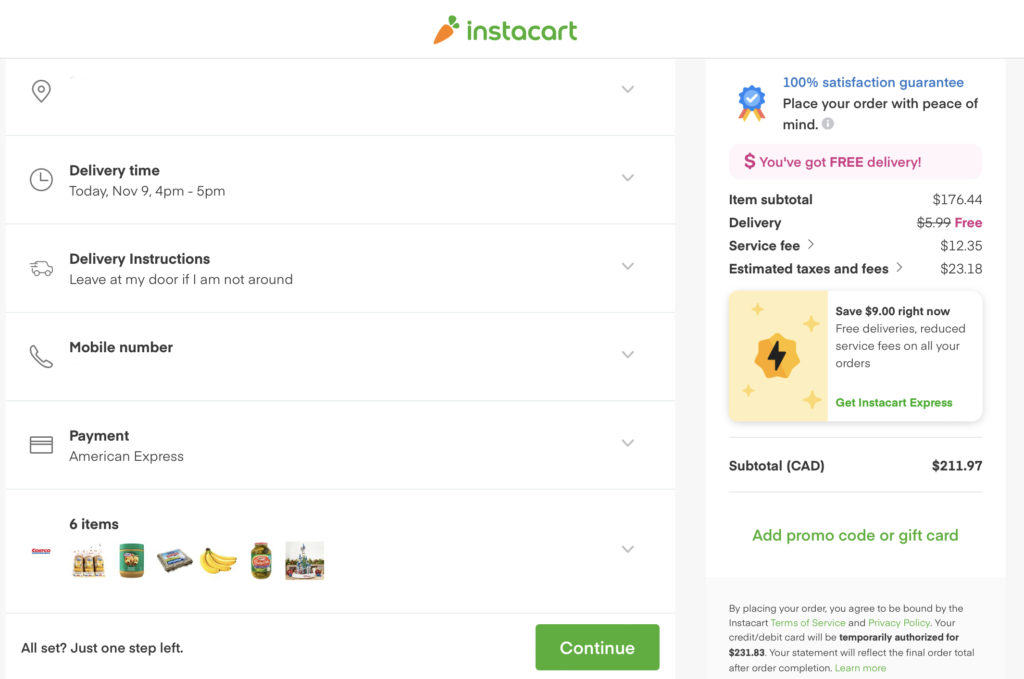Expand the Mobile number section
Screen dimensions: 1024x679
628,355
